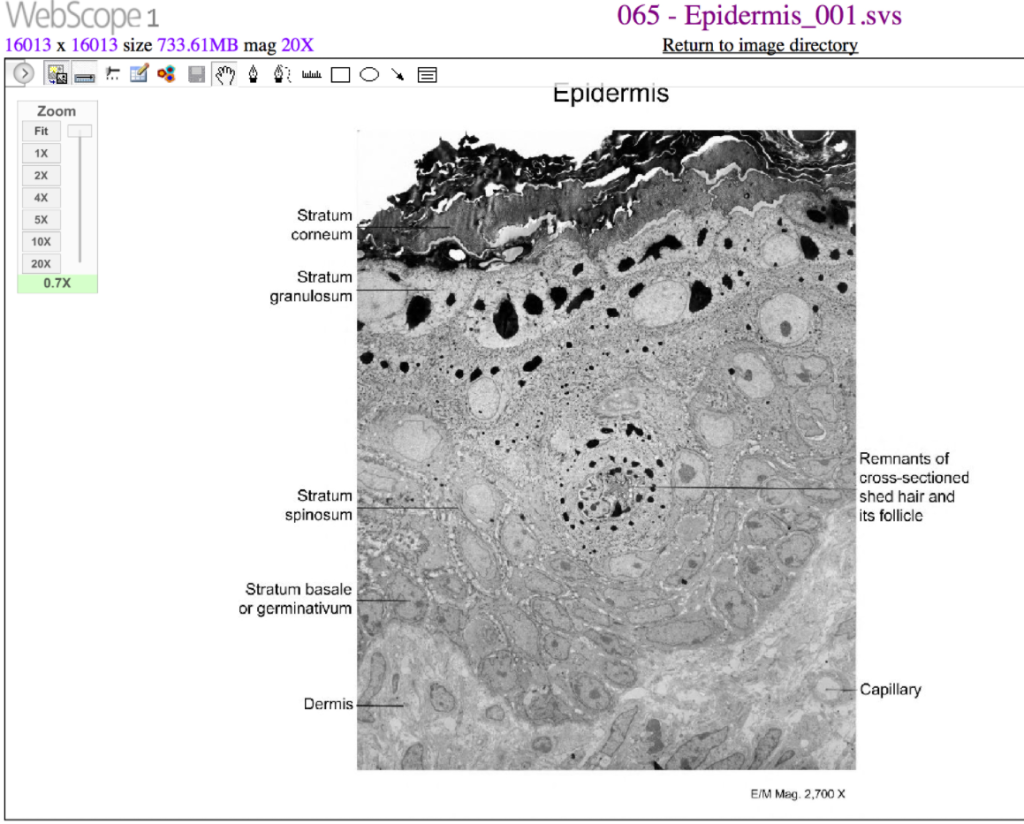
Task: Click the grayed-out save floppy disk icon
Action: [x=196, y=74]
